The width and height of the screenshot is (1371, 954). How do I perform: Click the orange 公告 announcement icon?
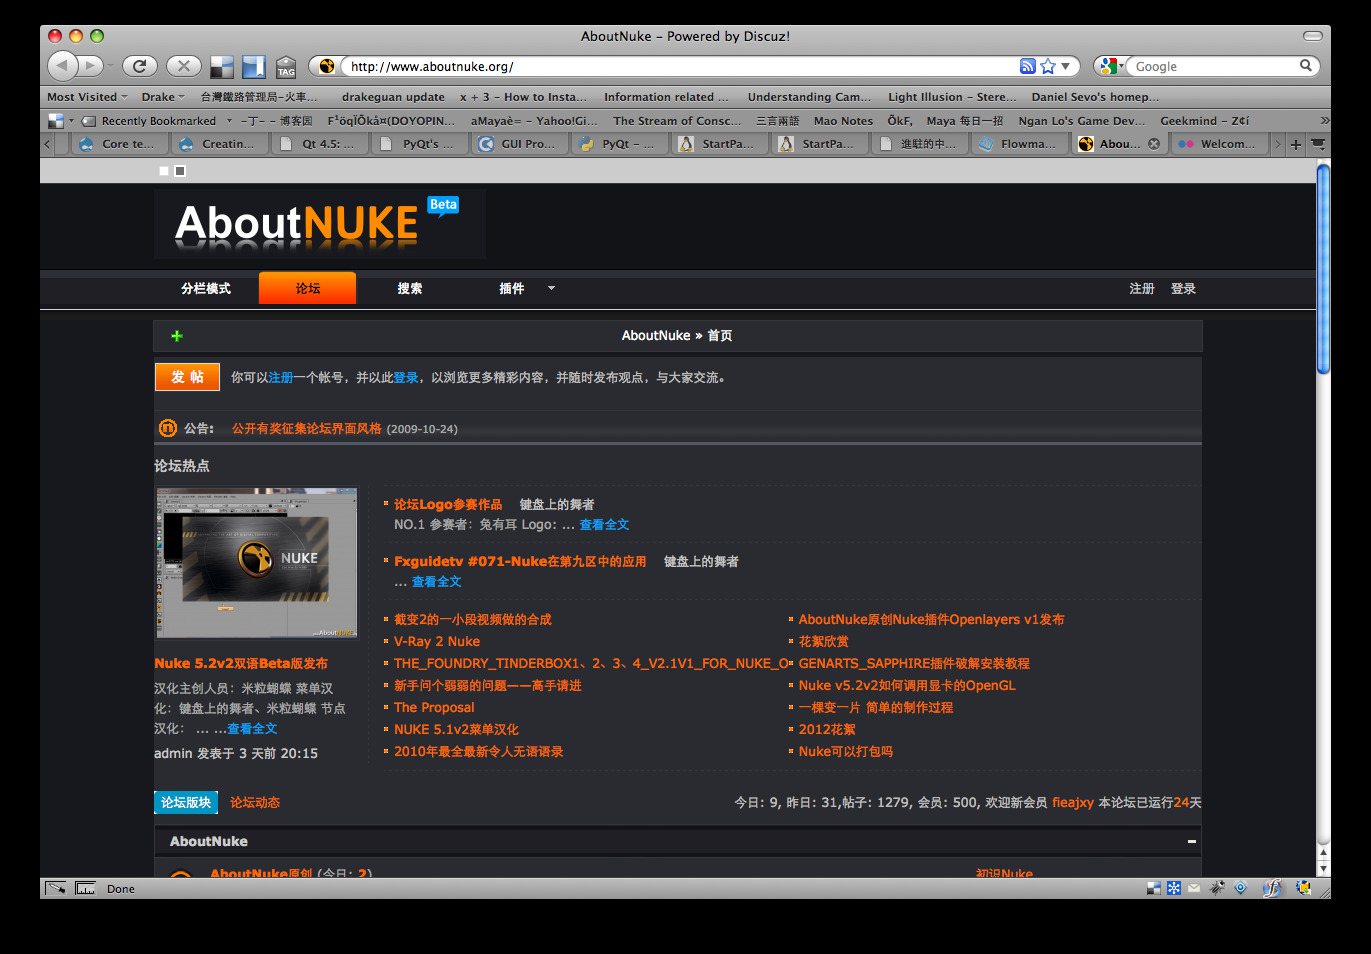pyautogui.click(x=168, y=428)
